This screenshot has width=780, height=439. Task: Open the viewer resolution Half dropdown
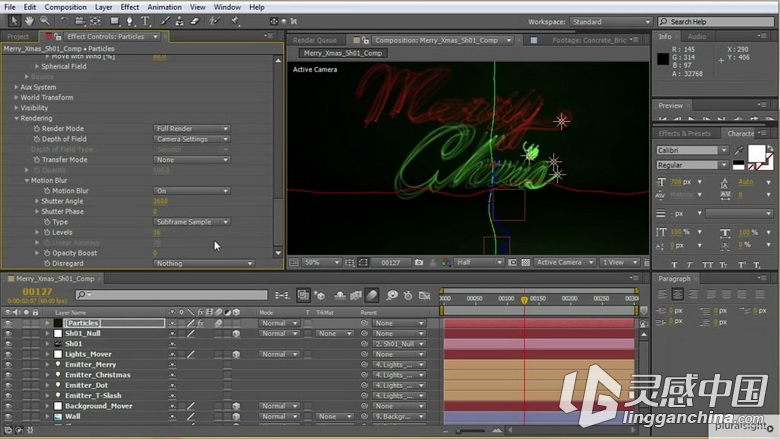(x=479, y=263)
